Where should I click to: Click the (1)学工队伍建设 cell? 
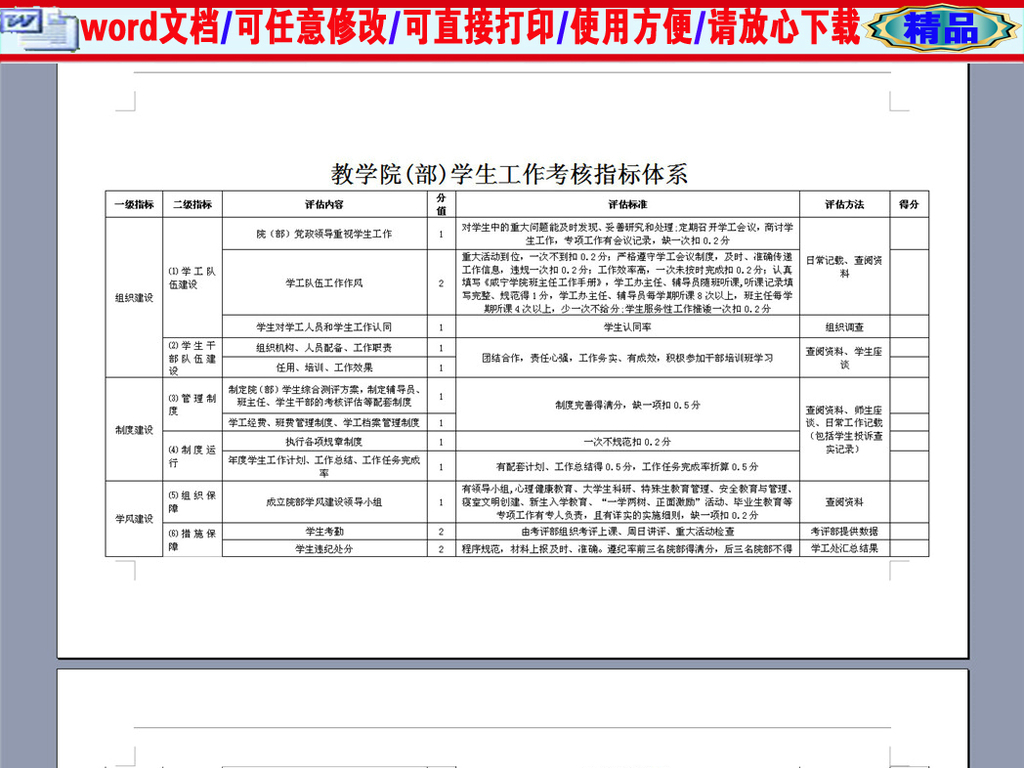click(193, 278)
